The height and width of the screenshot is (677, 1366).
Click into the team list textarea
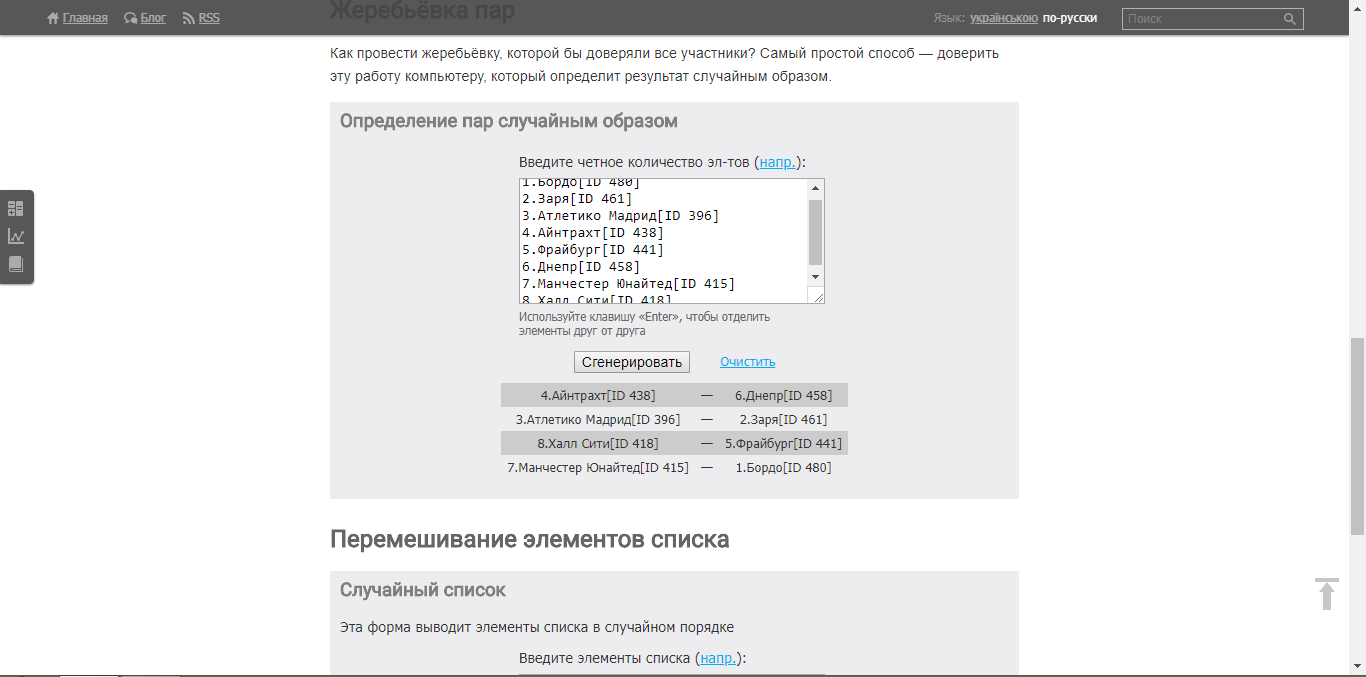(x=660, y=240)
